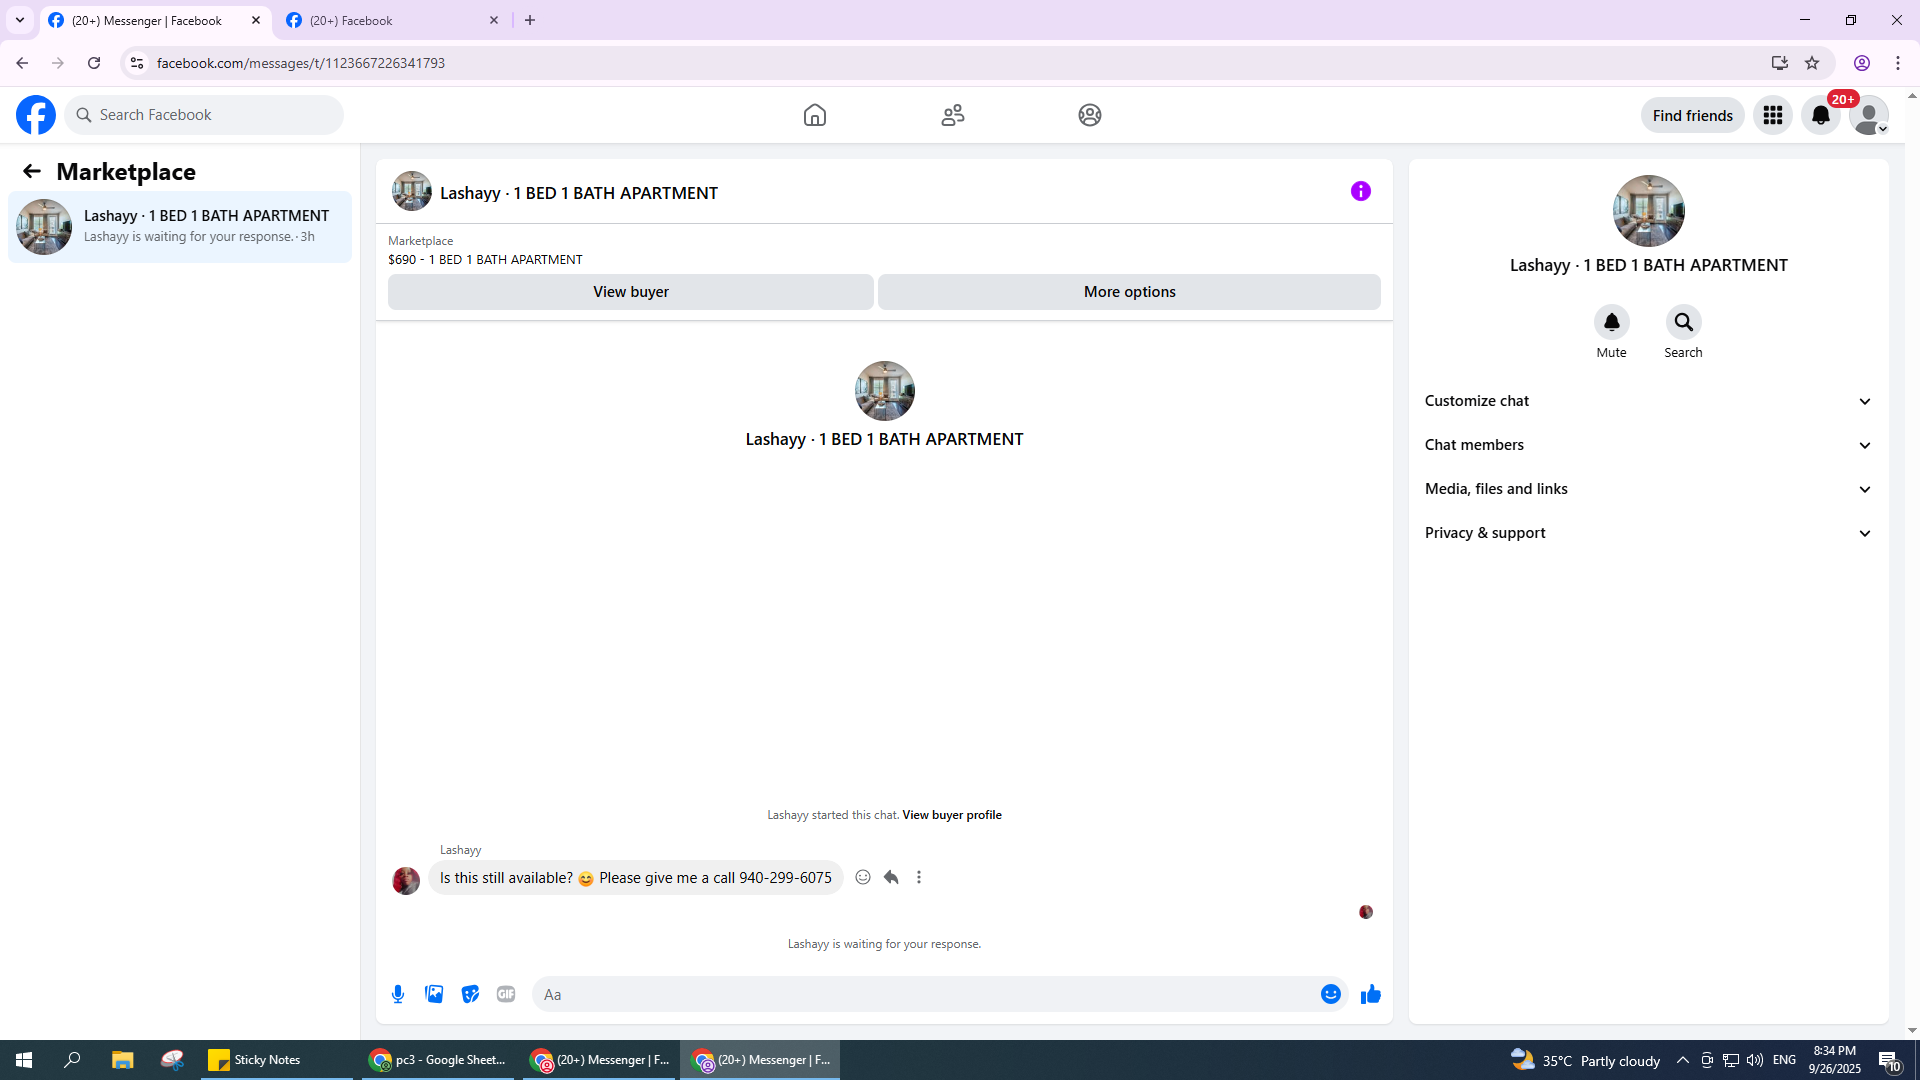React to Lashayy's message with the emoji icon
1920x1080 pixels.
pyautogui.click(x=863, y=877)
